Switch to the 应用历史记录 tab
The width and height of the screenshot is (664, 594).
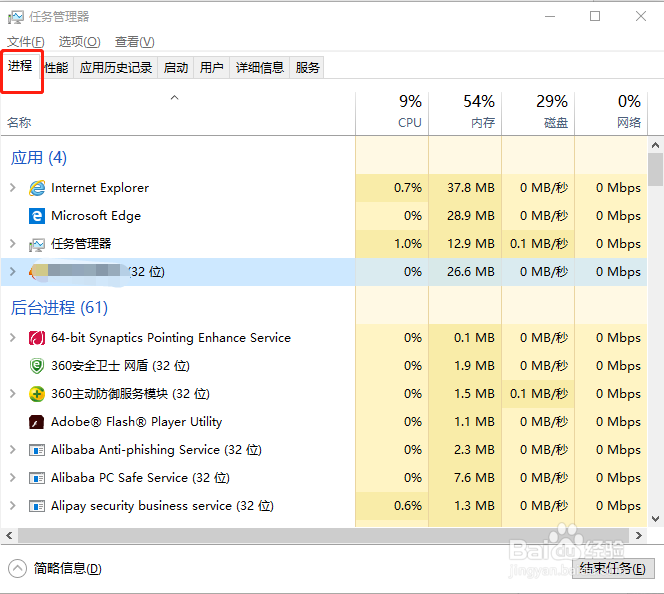(116, 67)
